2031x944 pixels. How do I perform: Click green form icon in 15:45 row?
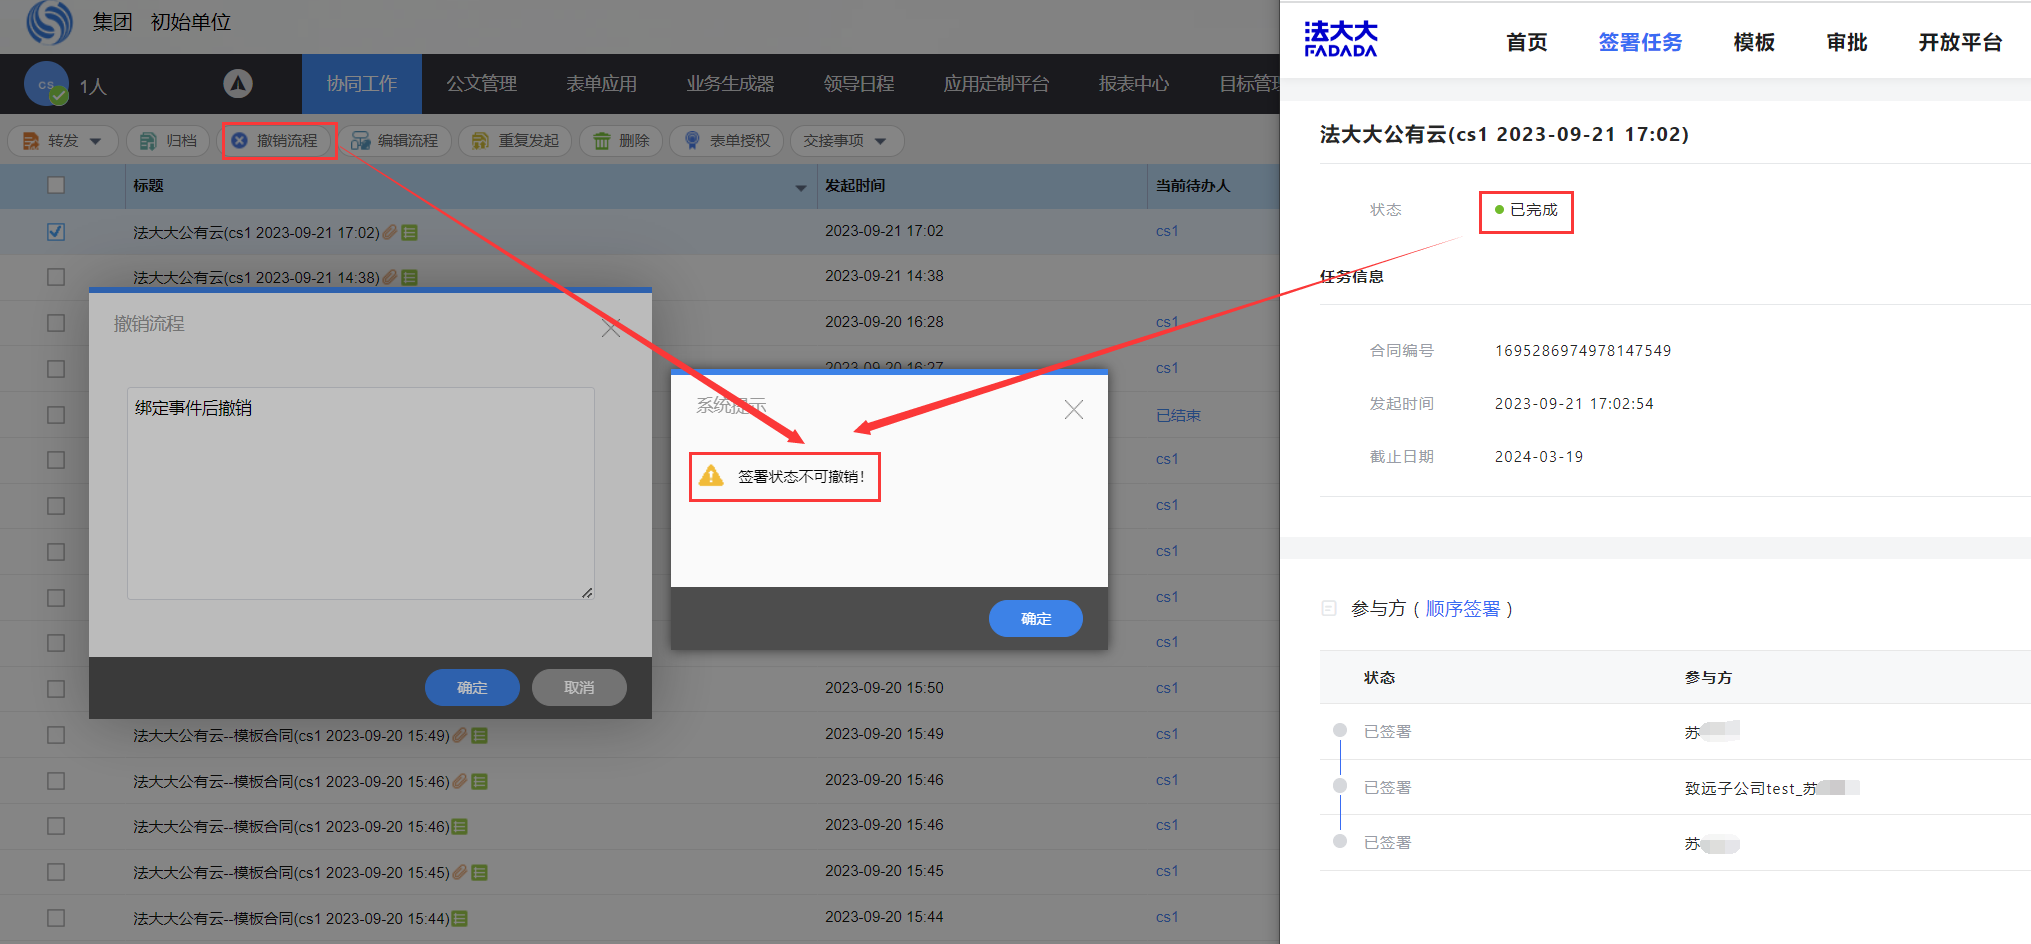[x=479, y=872]
